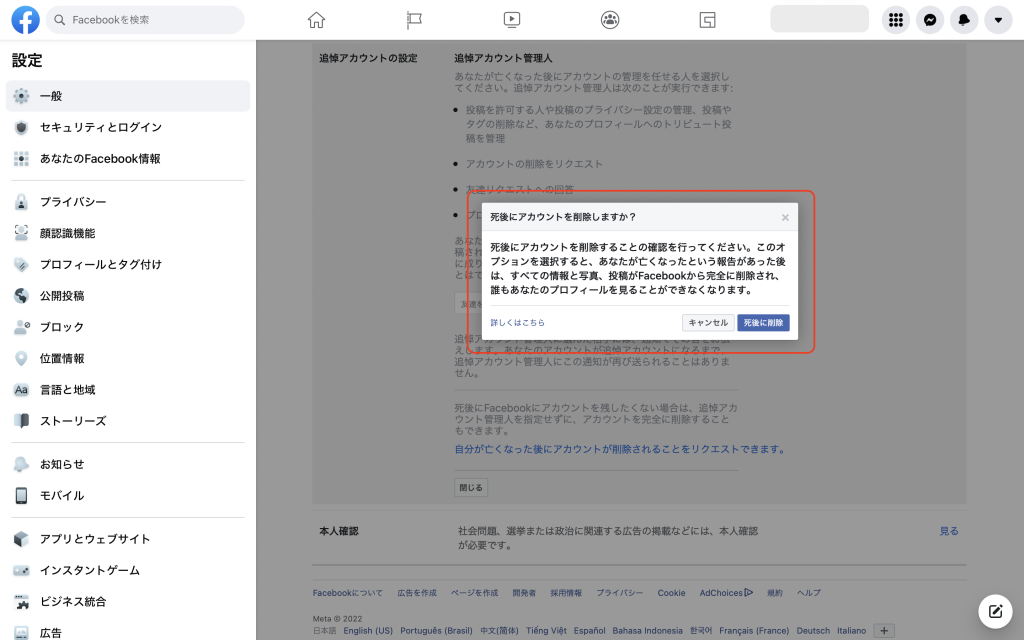
Task: Switch language to Deutsch
Action: coord(813,631)
